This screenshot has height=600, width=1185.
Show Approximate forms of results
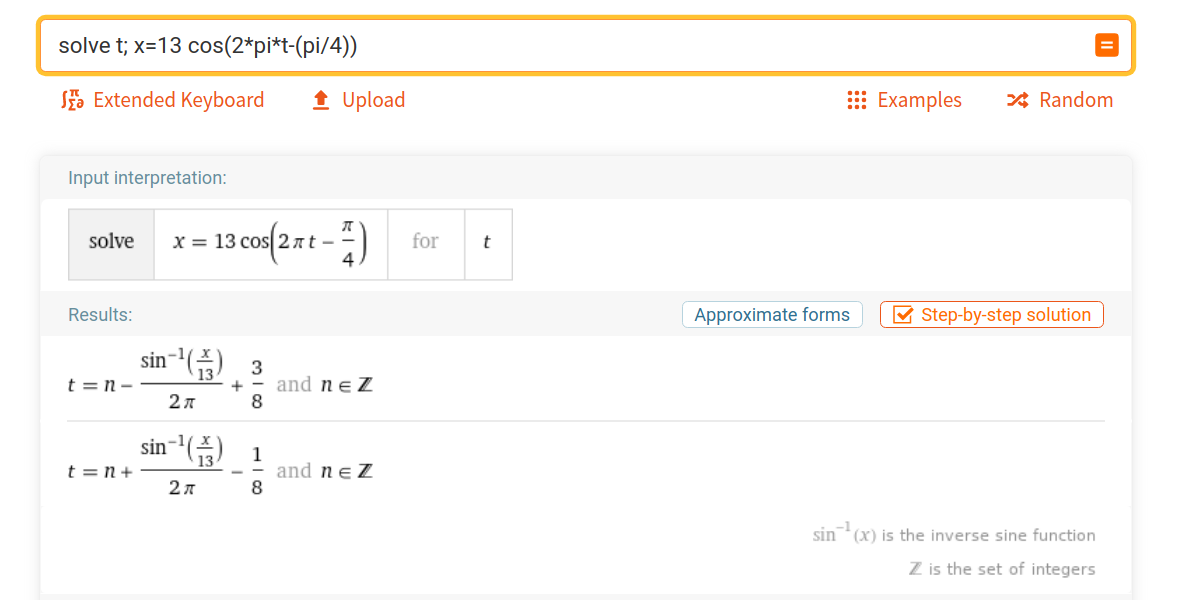772,315
